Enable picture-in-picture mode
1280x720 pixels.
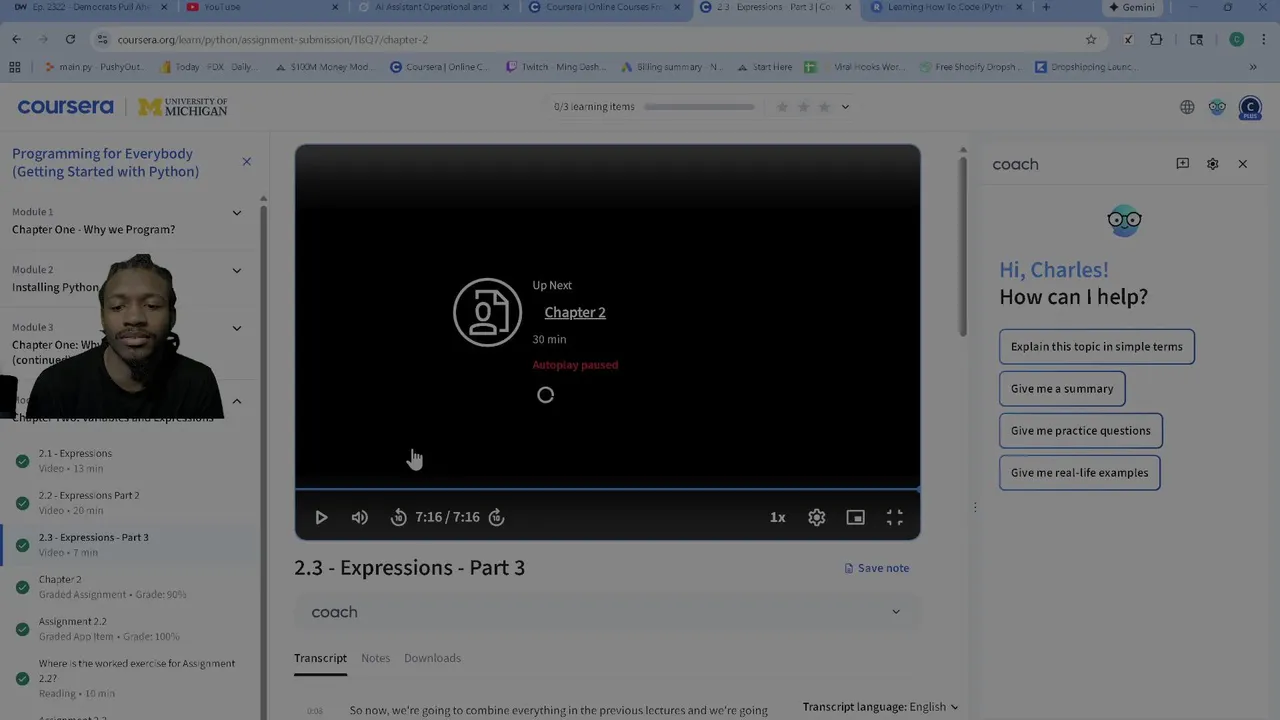point(855,517)
